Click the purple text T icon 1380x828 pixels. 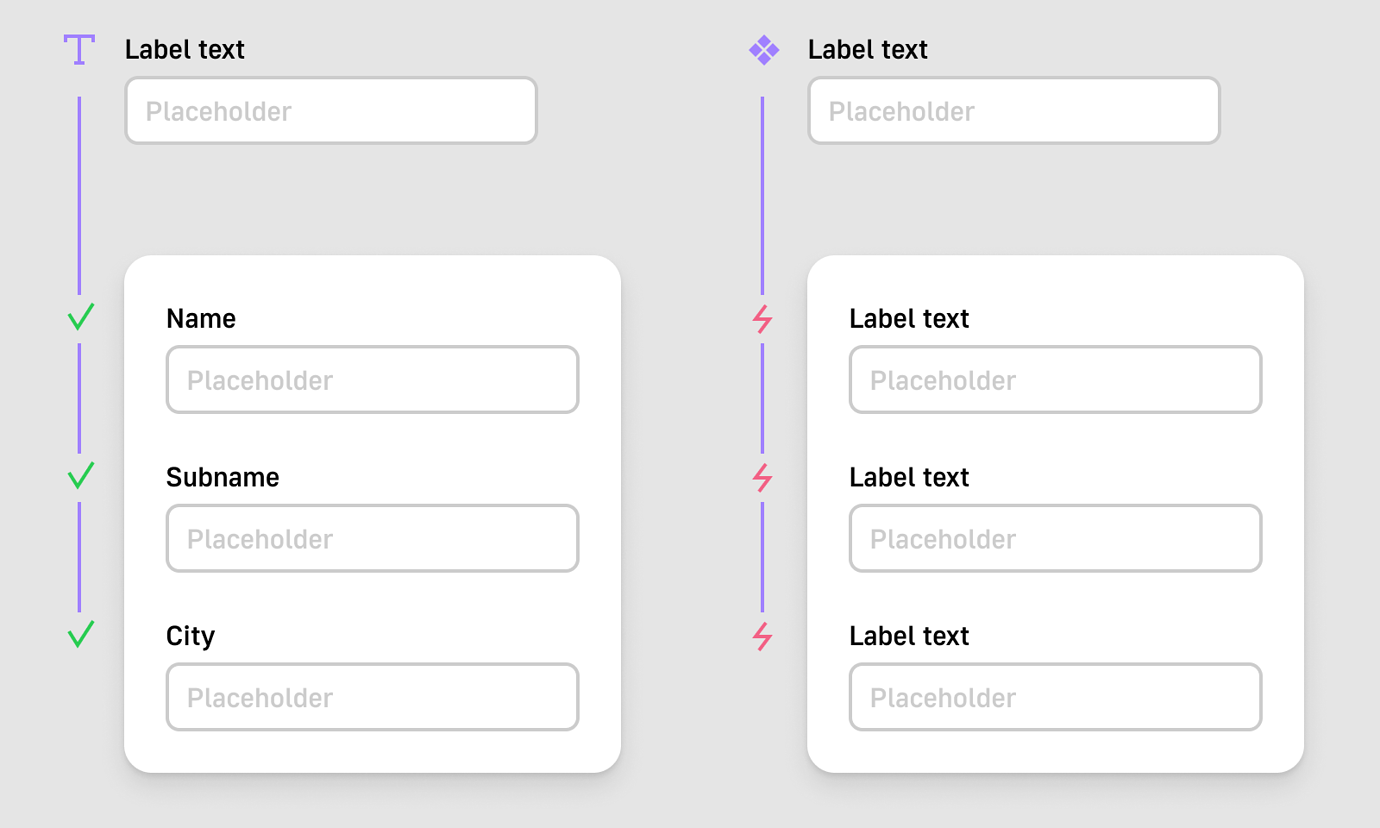tap(79, 49)
